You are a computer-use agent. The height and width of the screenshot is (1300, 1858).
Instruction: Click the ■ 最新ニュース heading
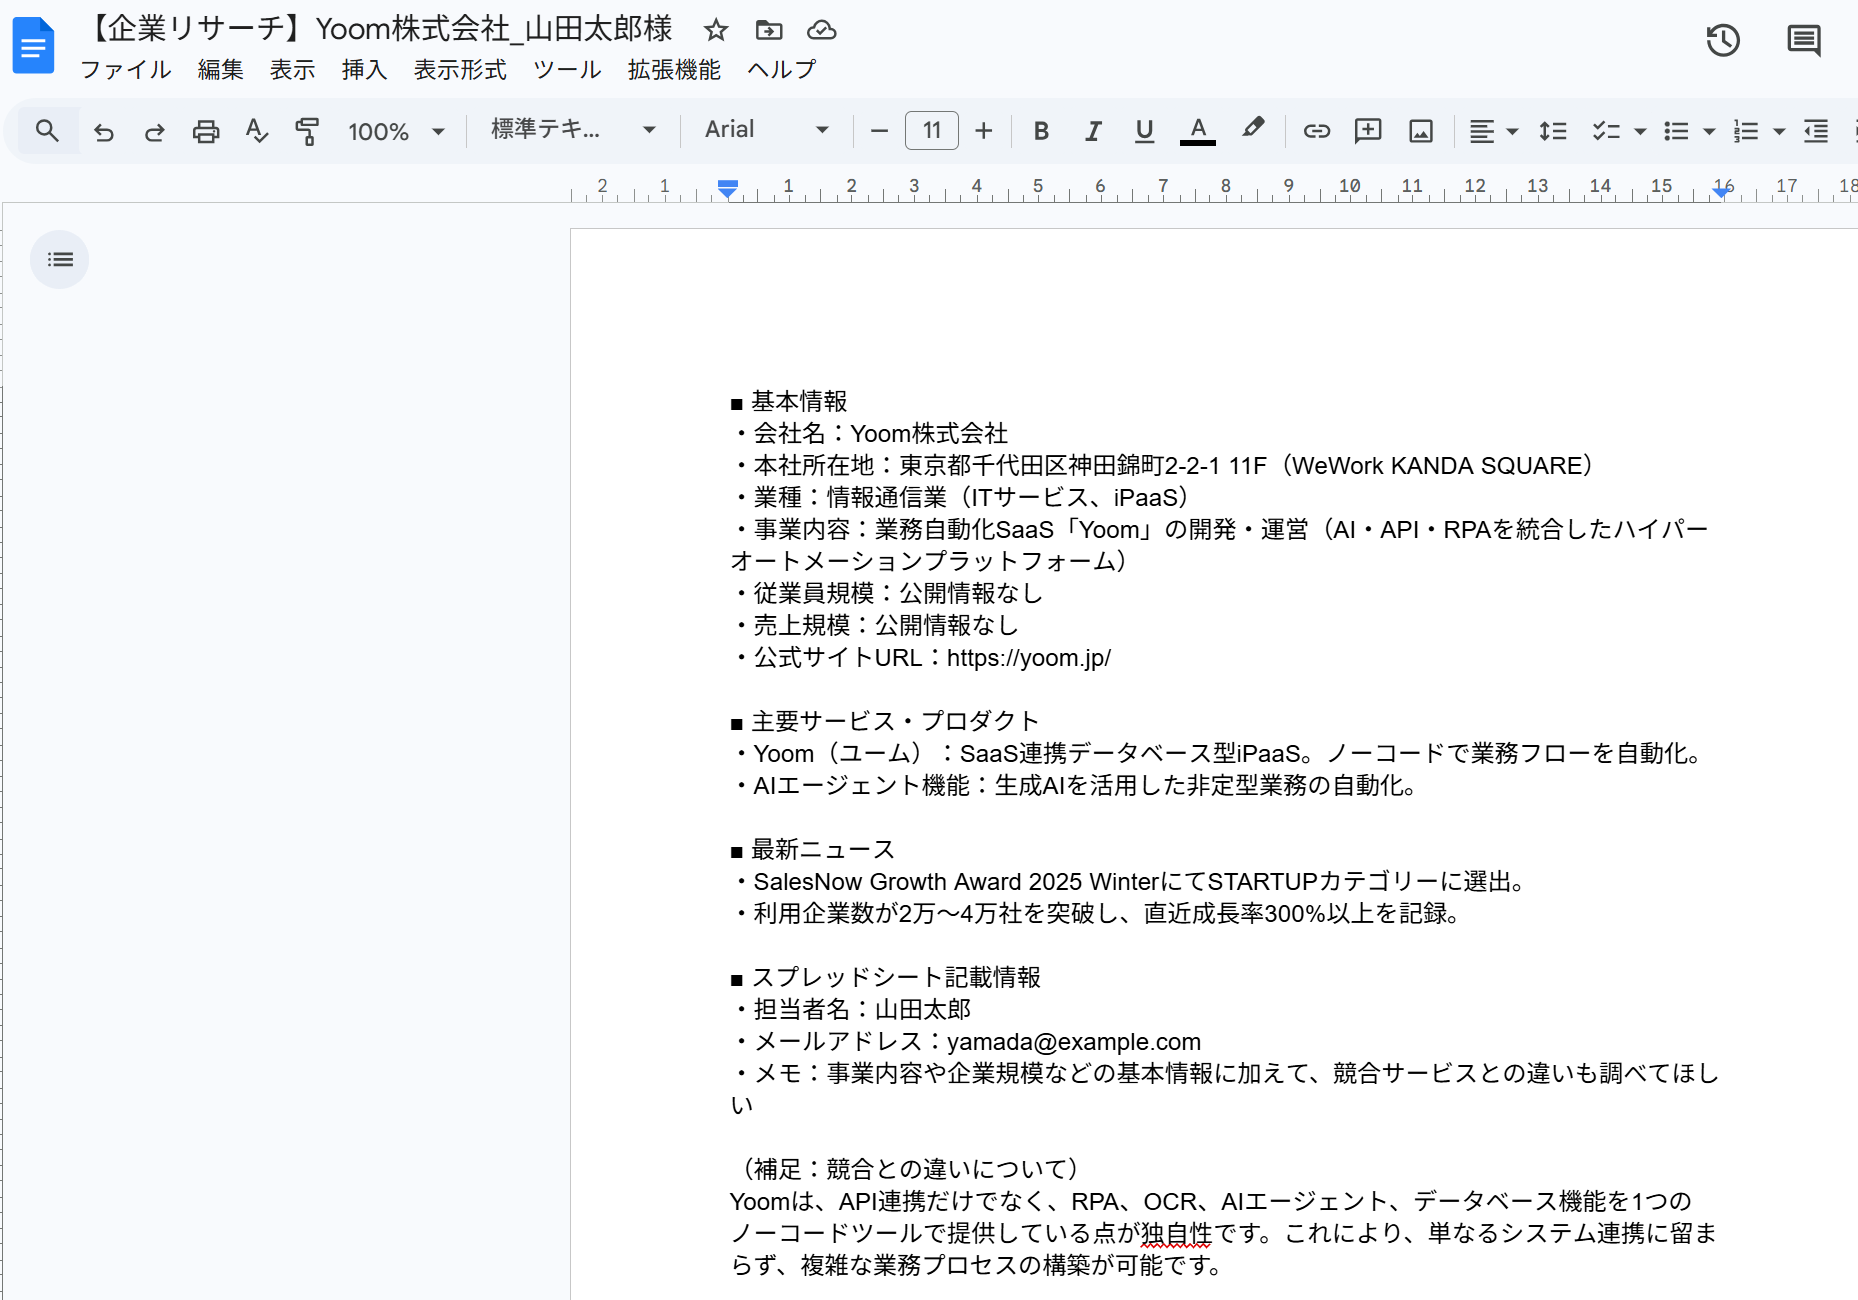pos(813,850)
